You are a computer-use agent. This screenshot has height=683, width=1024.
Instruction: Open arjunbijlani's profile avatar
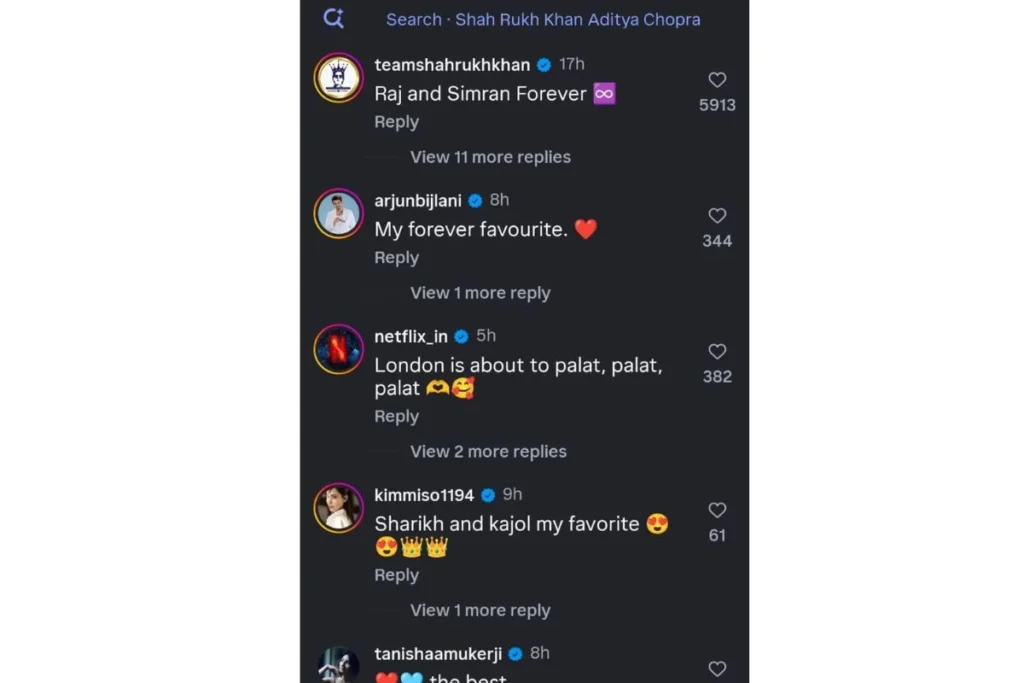coord(338,214)
